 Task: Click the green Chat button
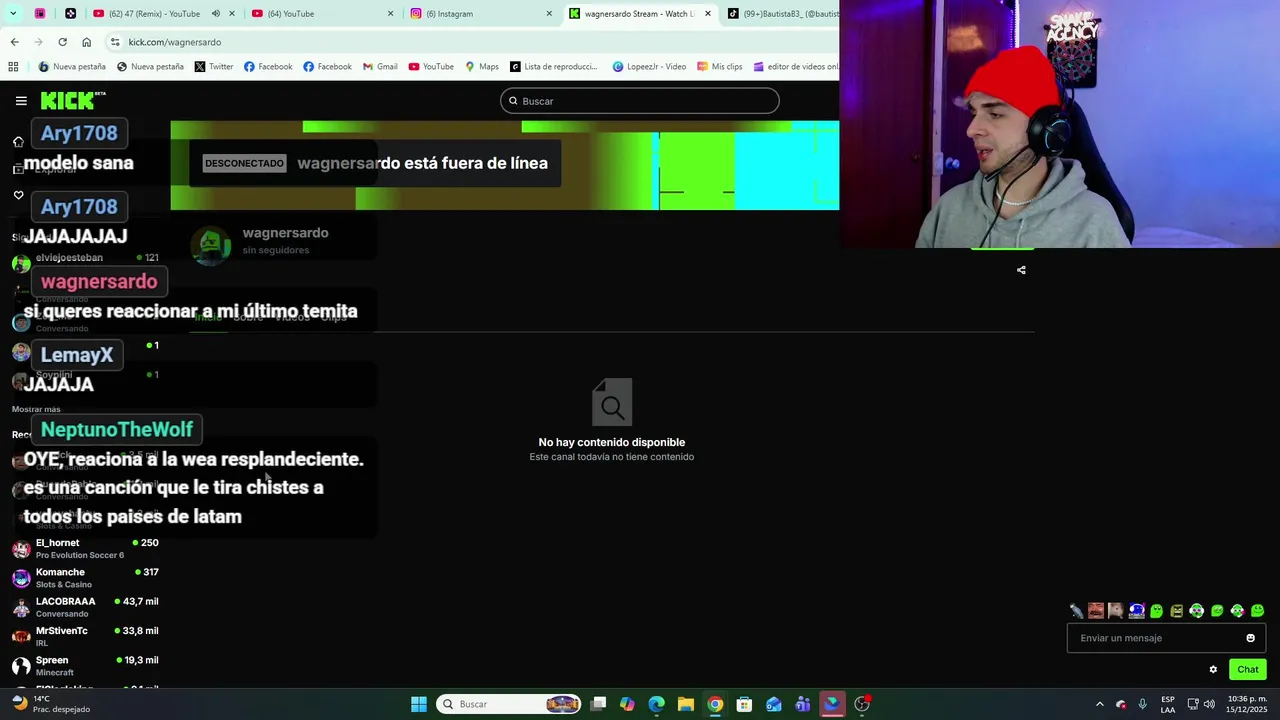[1248, 670]
